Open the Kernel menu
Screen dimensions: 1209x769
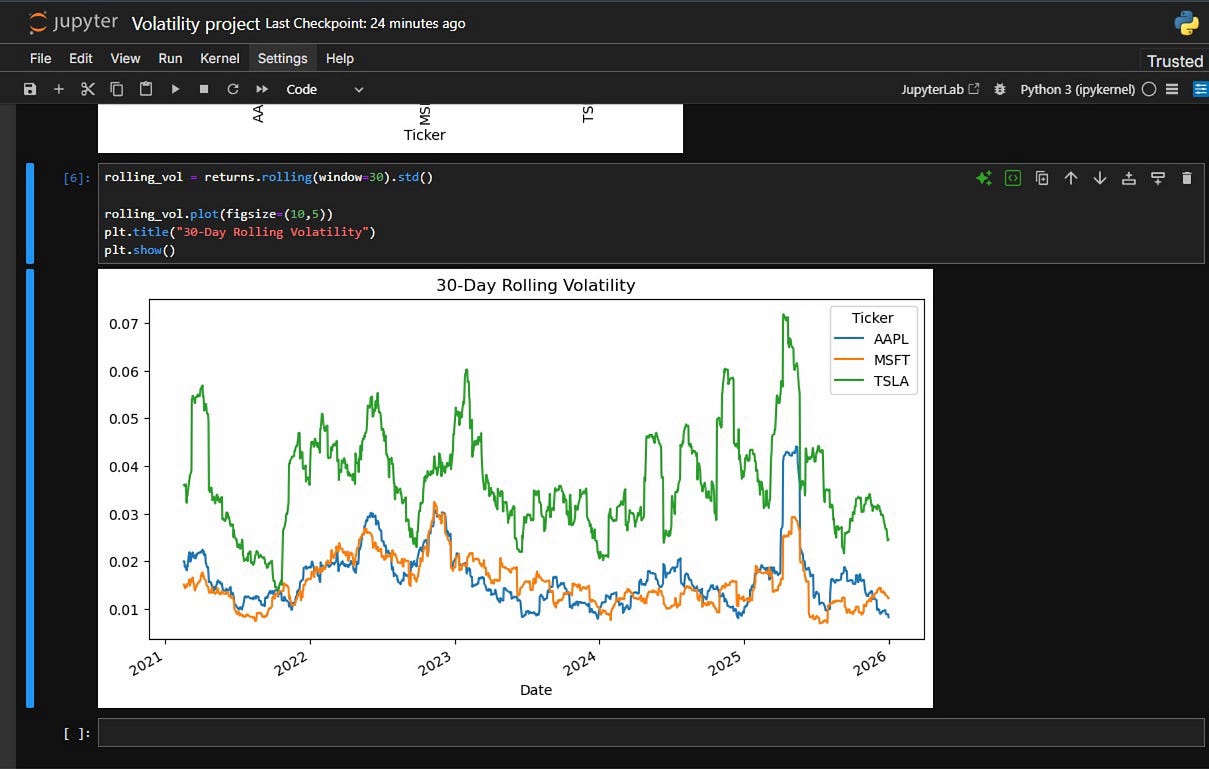(x=220, y=58)
